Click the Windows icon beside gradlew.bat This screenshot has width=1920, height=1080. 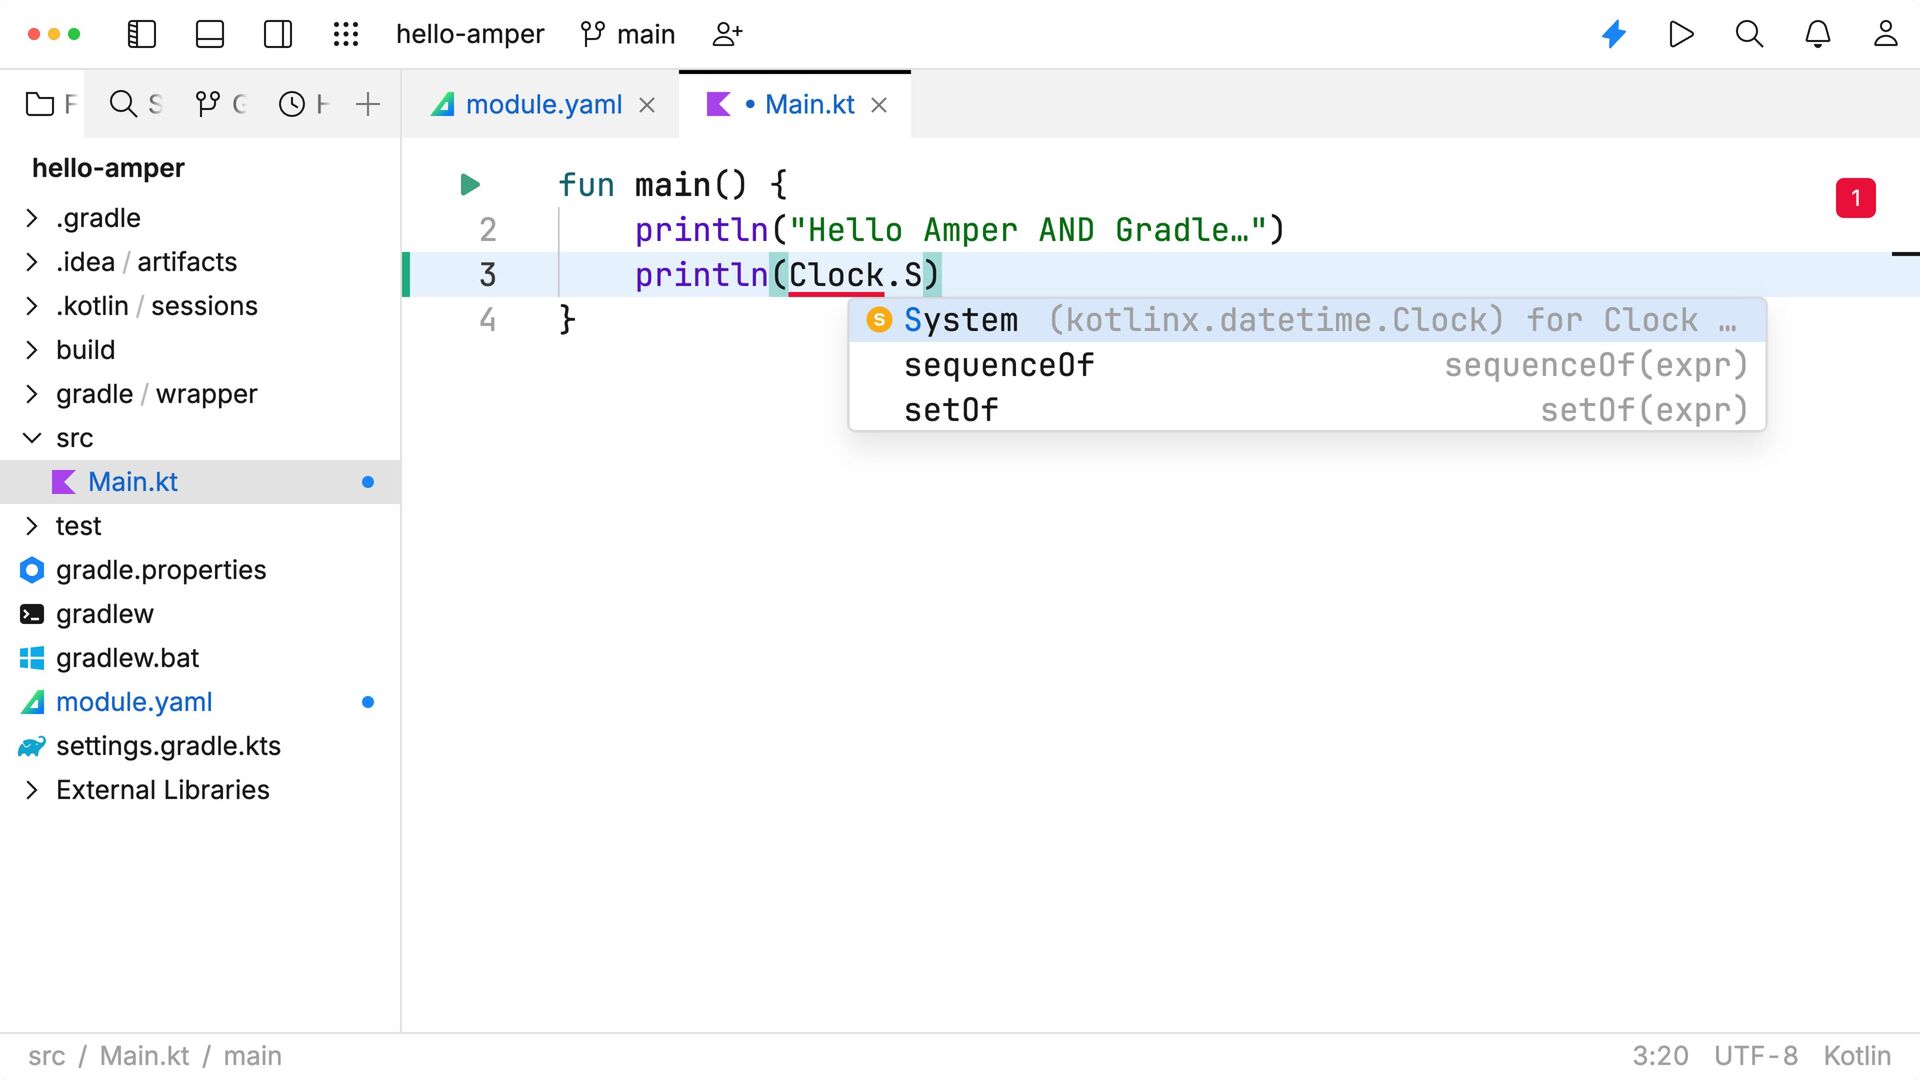pos(32,658)
